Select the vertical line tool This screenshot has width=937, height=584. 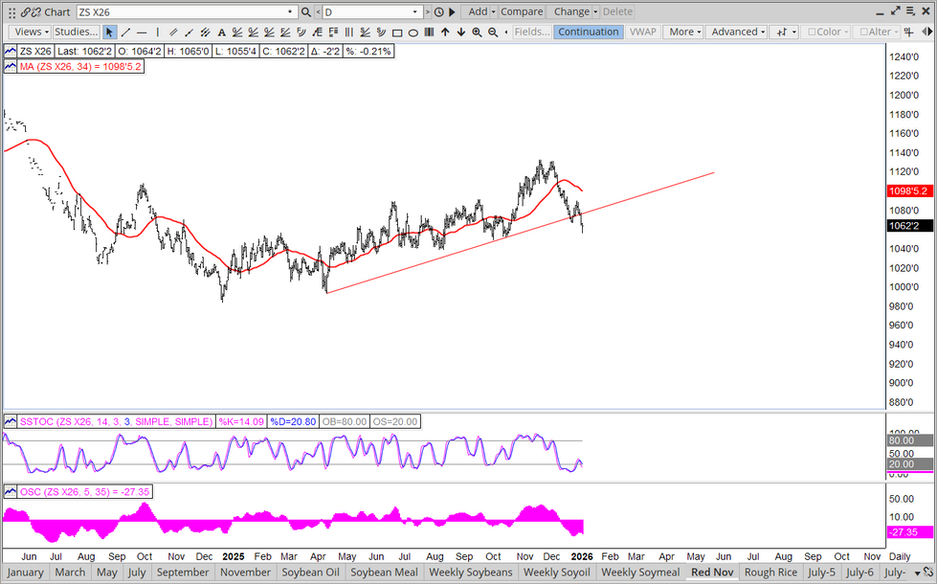pyautogui.click(x=158, y=32)
